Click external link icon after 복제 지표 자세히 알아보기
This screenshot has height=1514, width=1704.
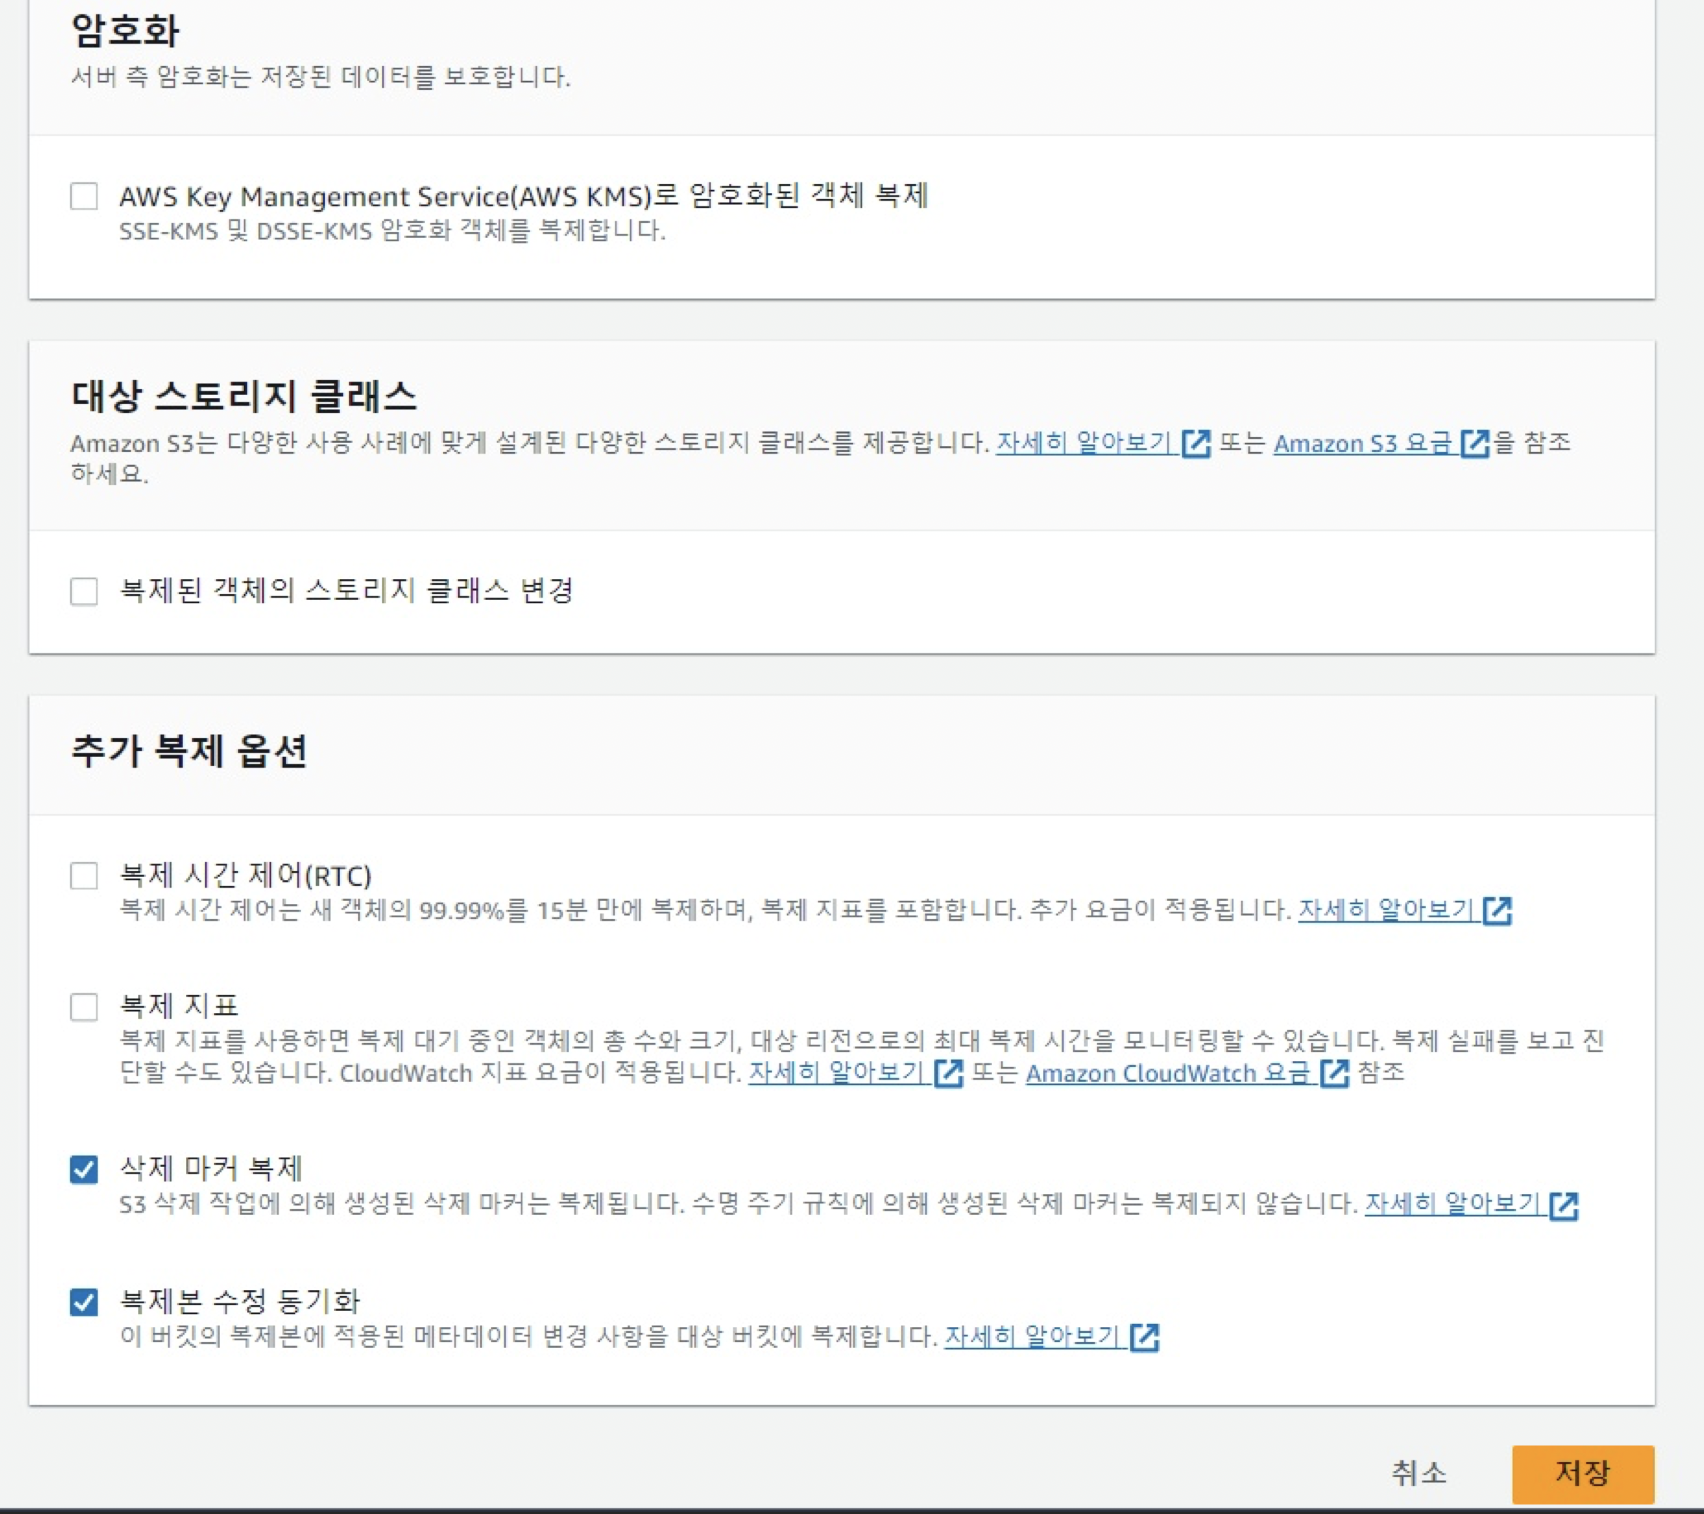tap(948, 1074)
